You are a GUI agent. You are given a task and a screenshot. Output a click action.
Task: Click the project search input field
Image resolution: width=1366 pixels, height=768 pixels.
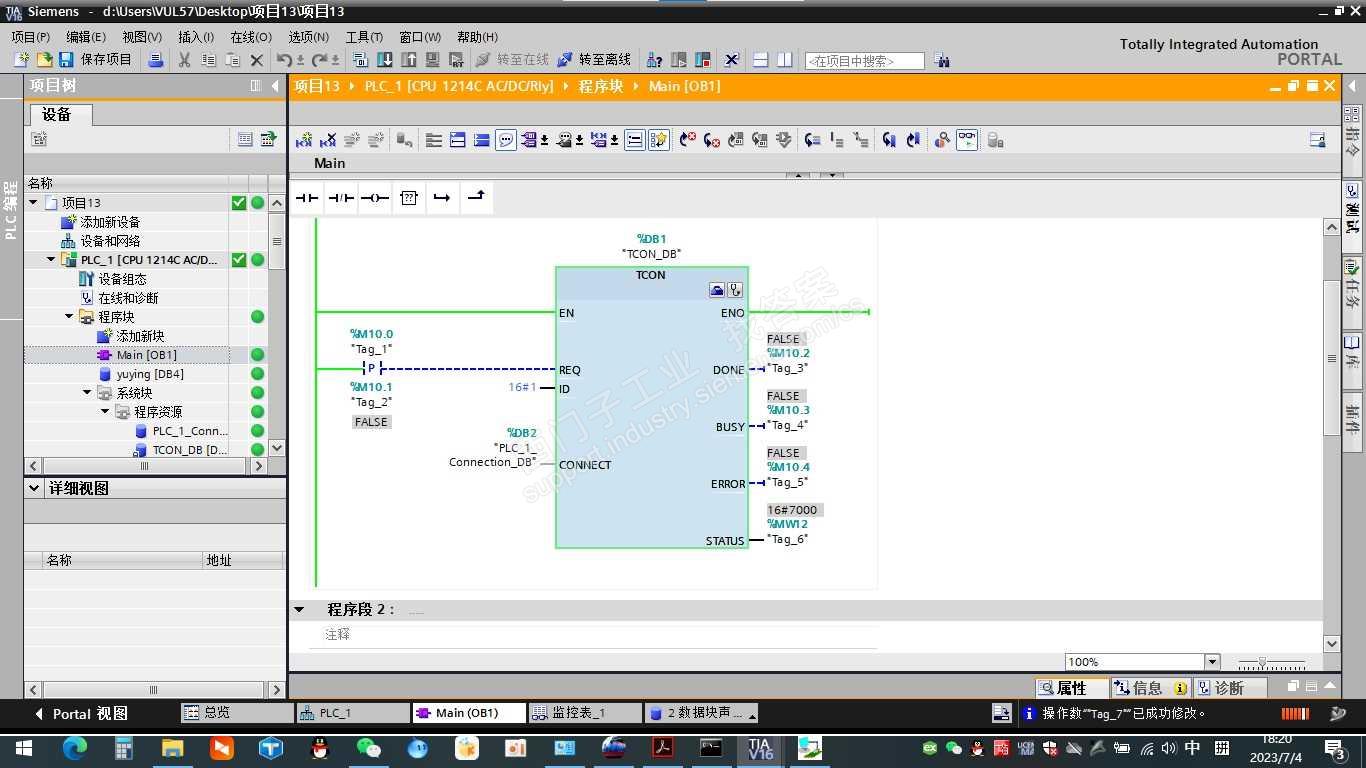pos(864,61)
